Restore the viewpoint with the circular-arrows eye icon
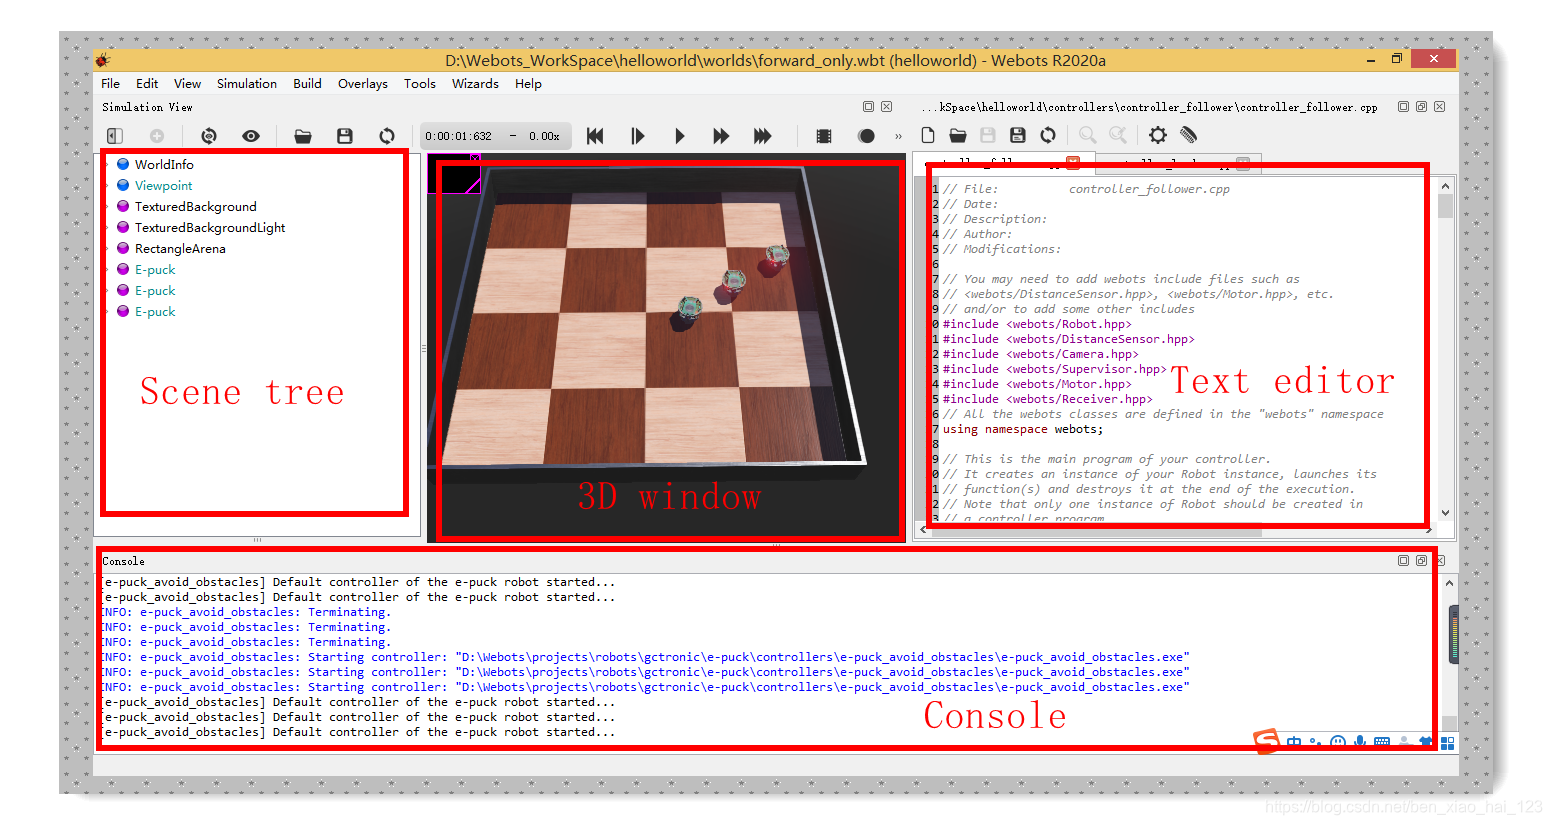 pos(209,136)
